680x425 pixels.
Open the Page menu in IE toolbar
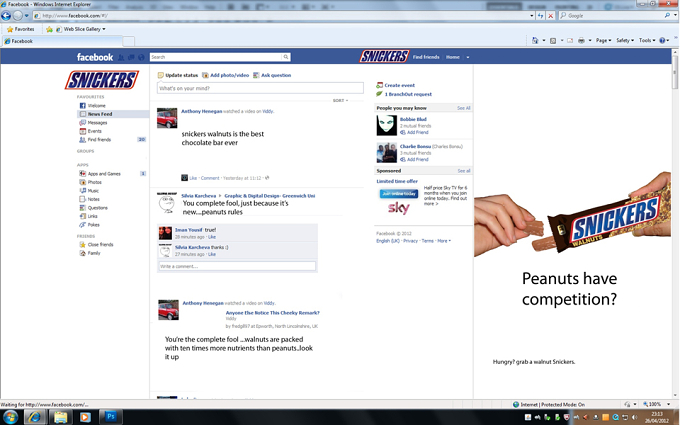coord(603,40)
